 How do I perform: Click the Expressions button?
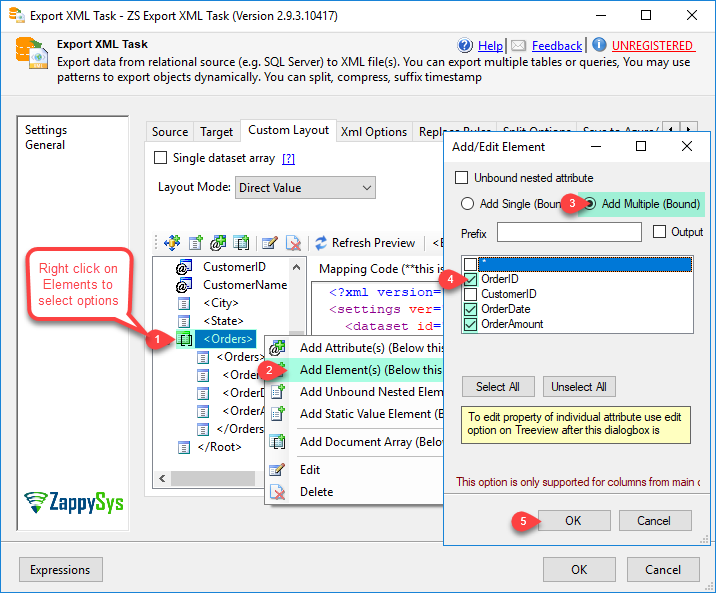60,570
